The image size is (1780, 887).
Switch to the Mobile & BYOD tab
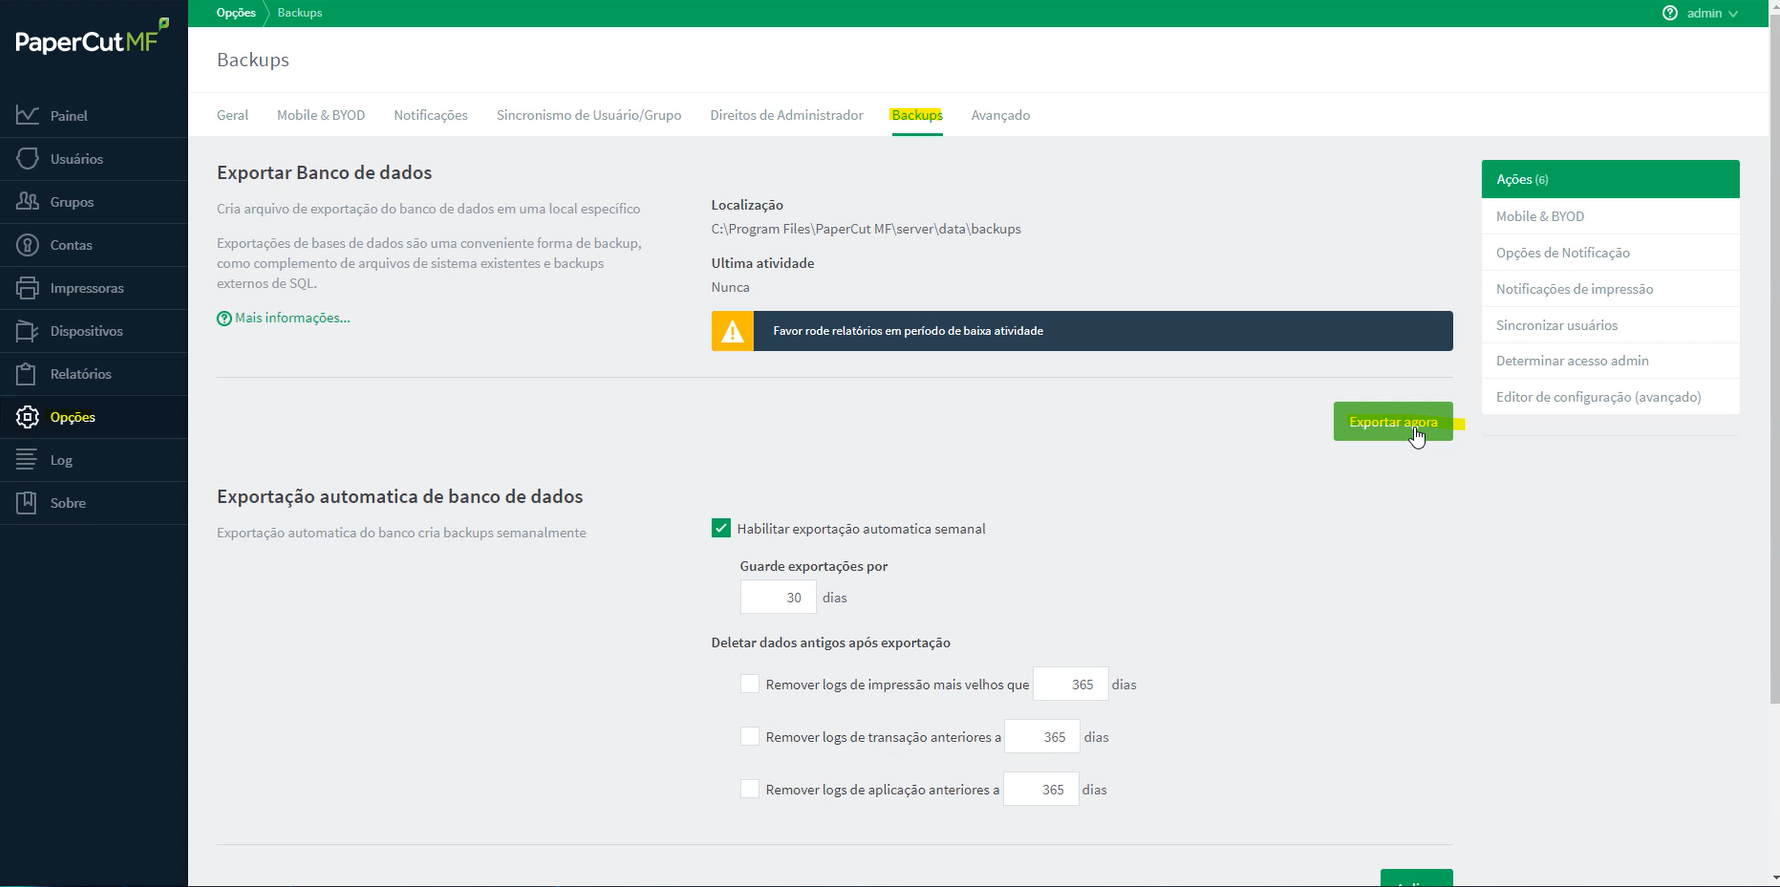click(321, 115)
